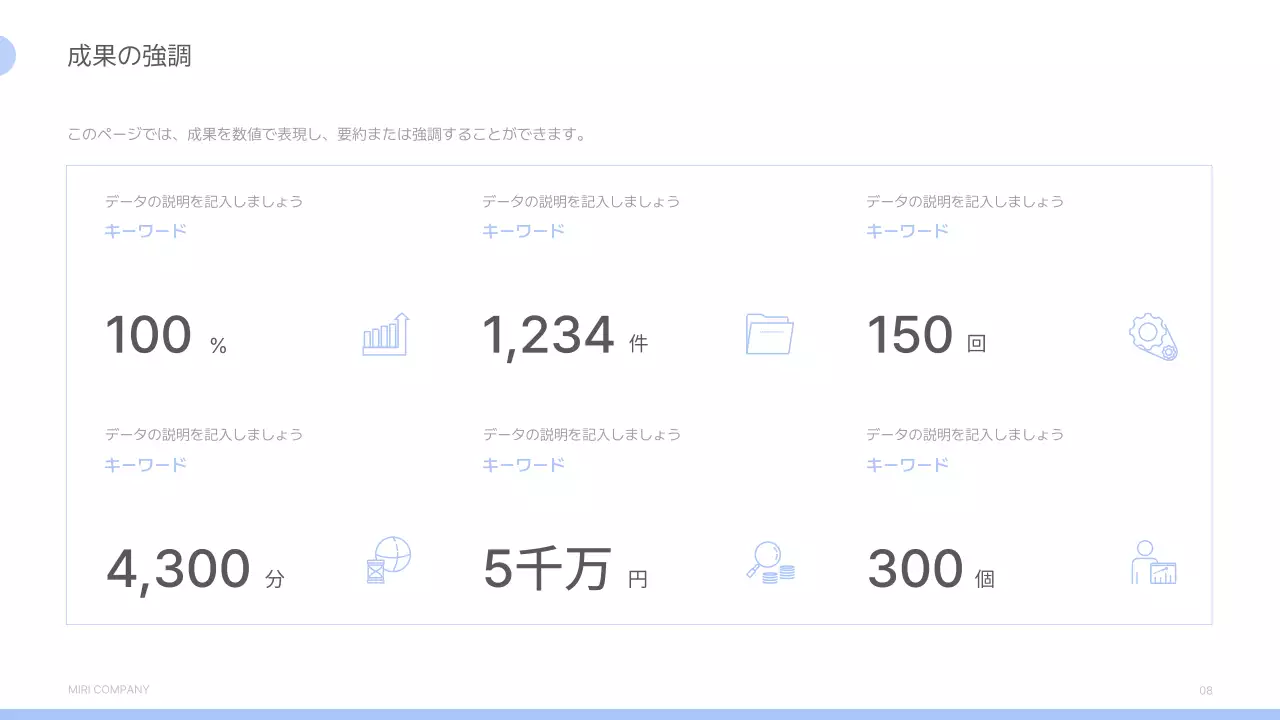Open the キーワード link above the 100% statistic
This screenshot has height=720, width=1280.
(144, 230)
